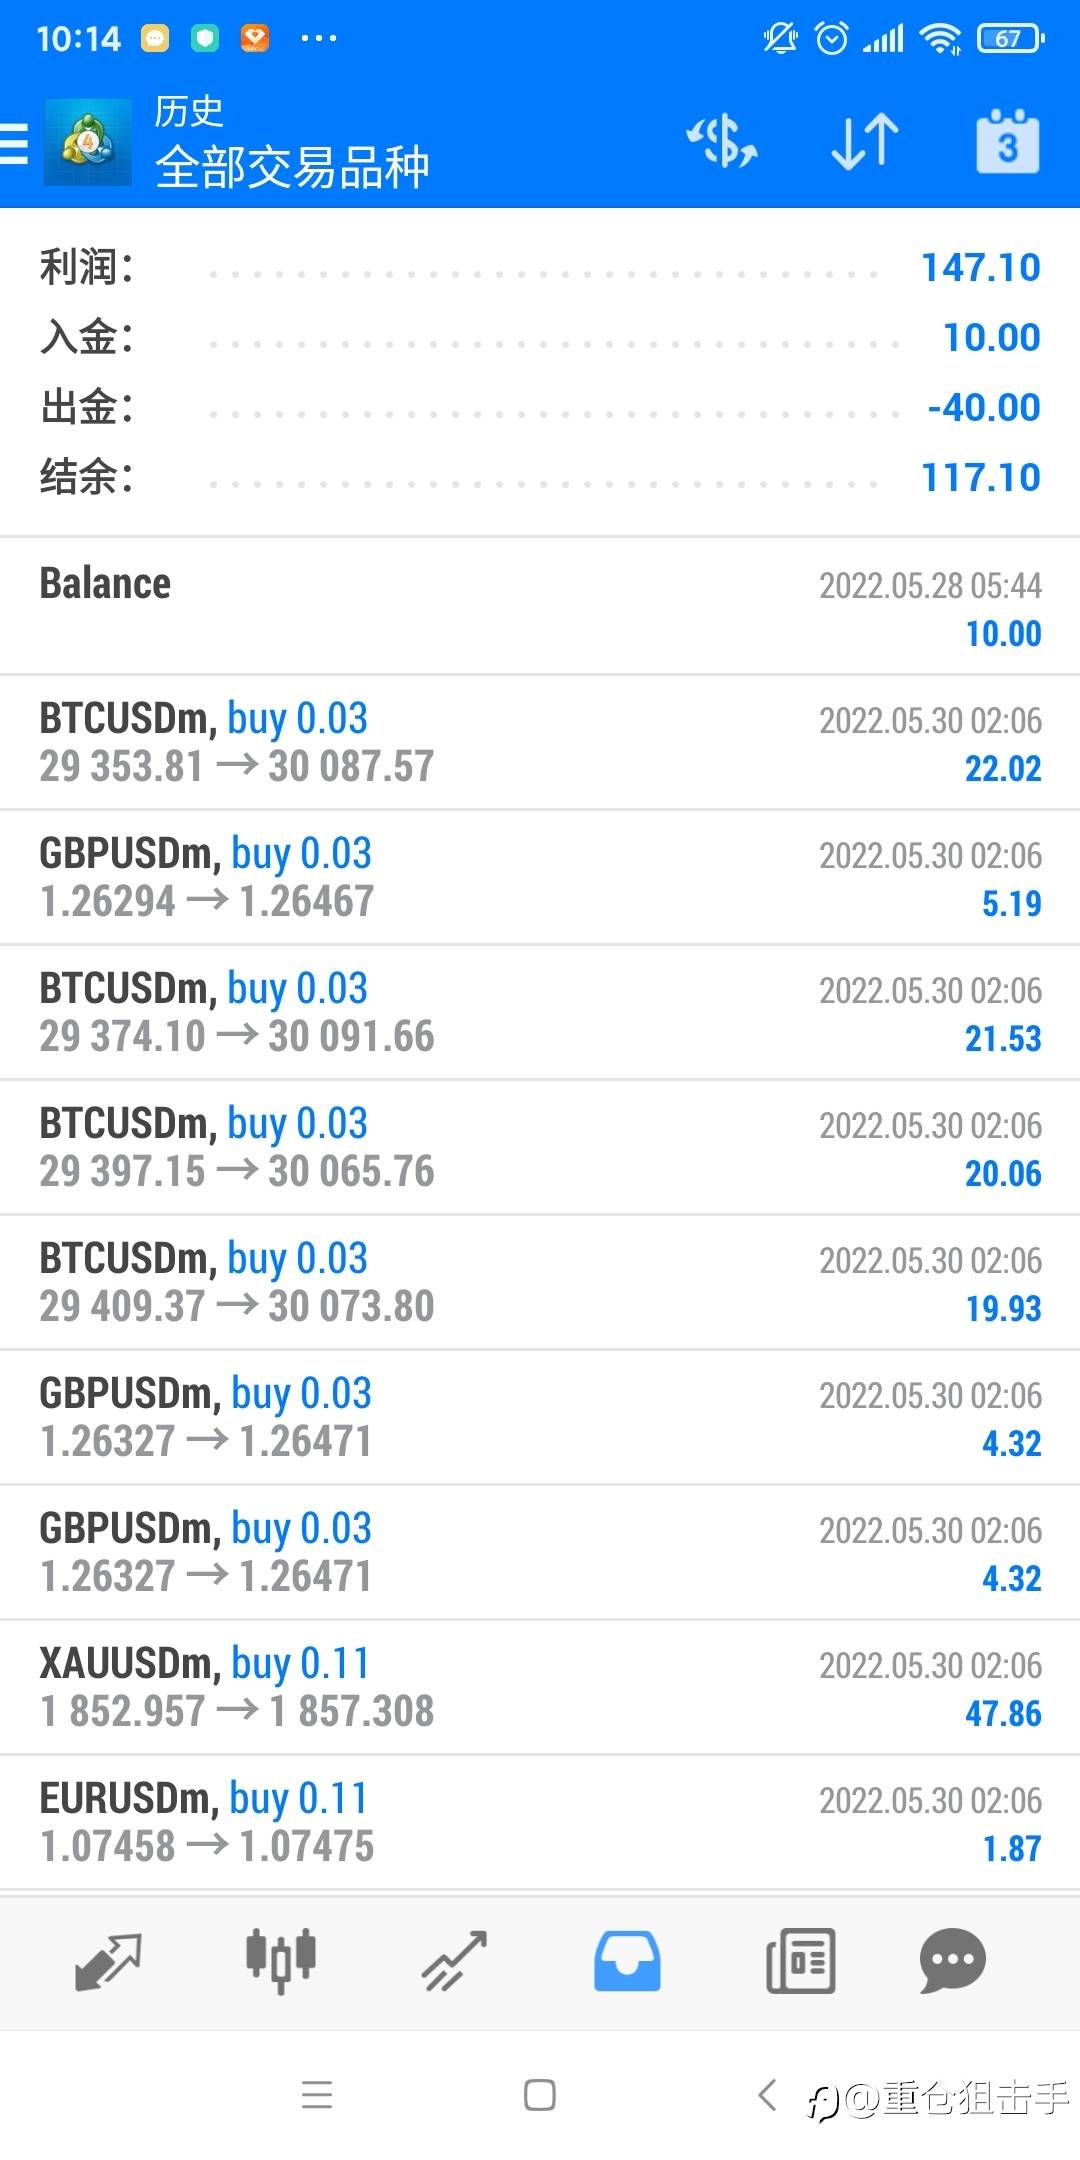Open the BTCUSDm trade with profit 22.02

coord(540,742)
